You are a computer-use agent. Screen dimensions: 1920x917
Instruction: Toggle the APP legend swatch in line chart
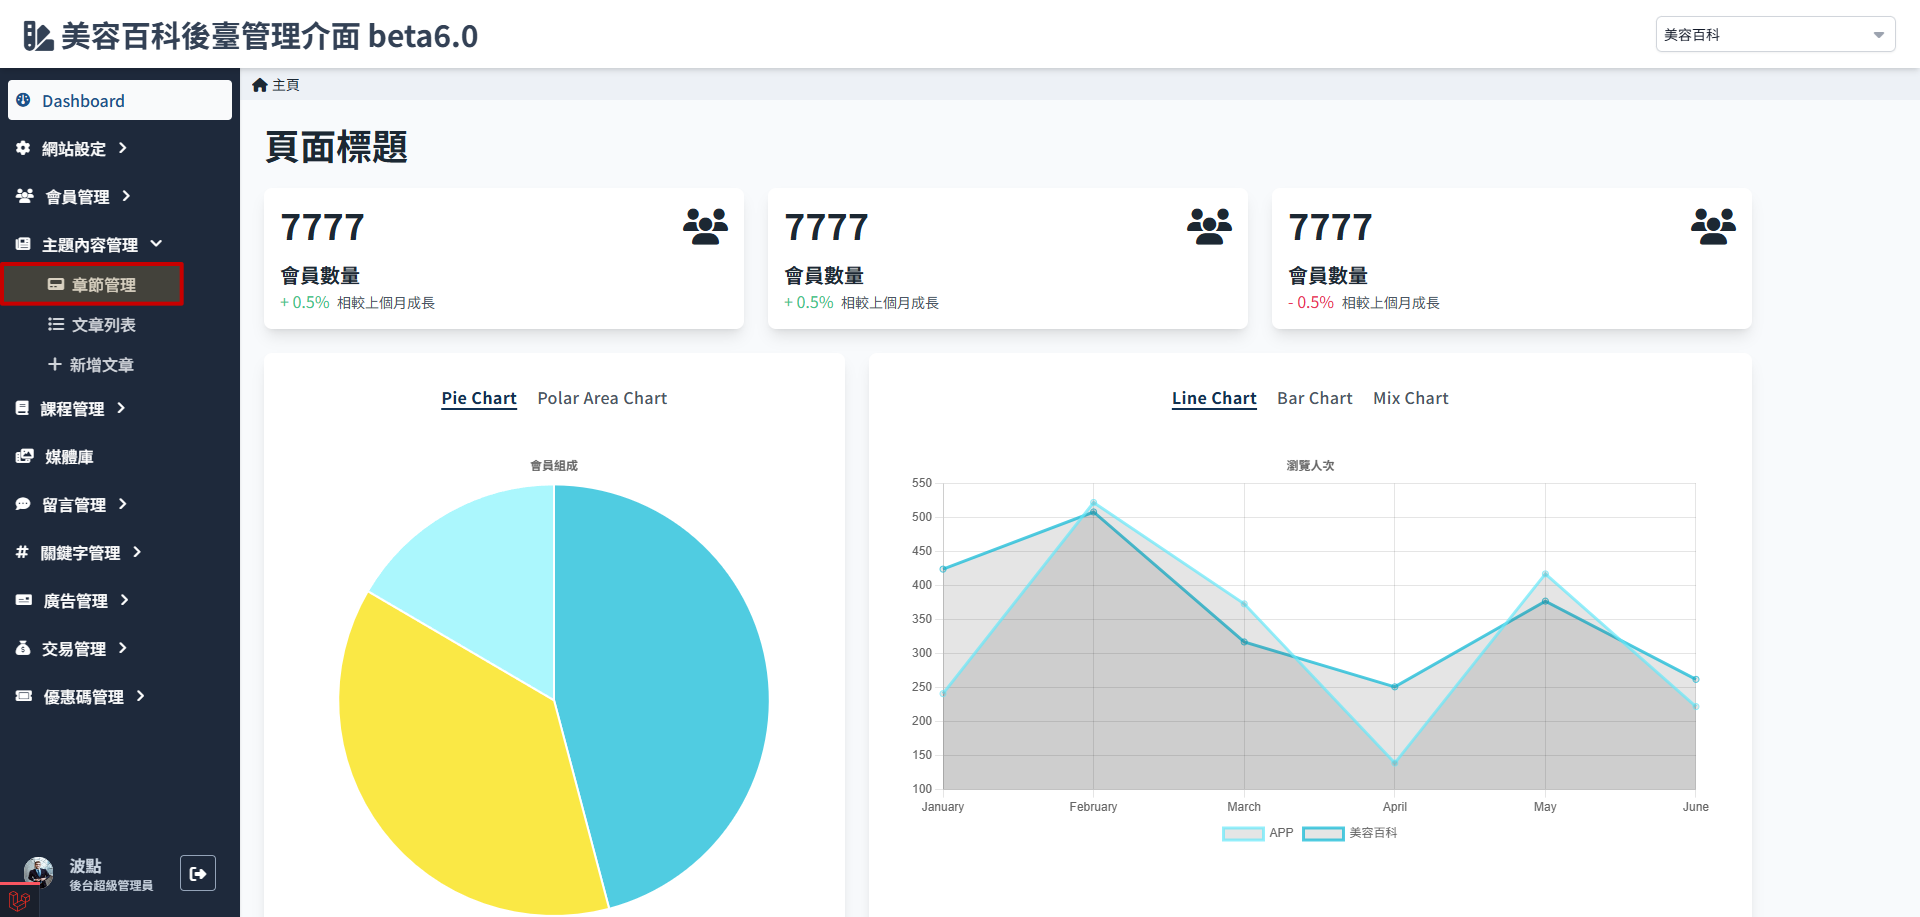click(x=1244, y=833)
